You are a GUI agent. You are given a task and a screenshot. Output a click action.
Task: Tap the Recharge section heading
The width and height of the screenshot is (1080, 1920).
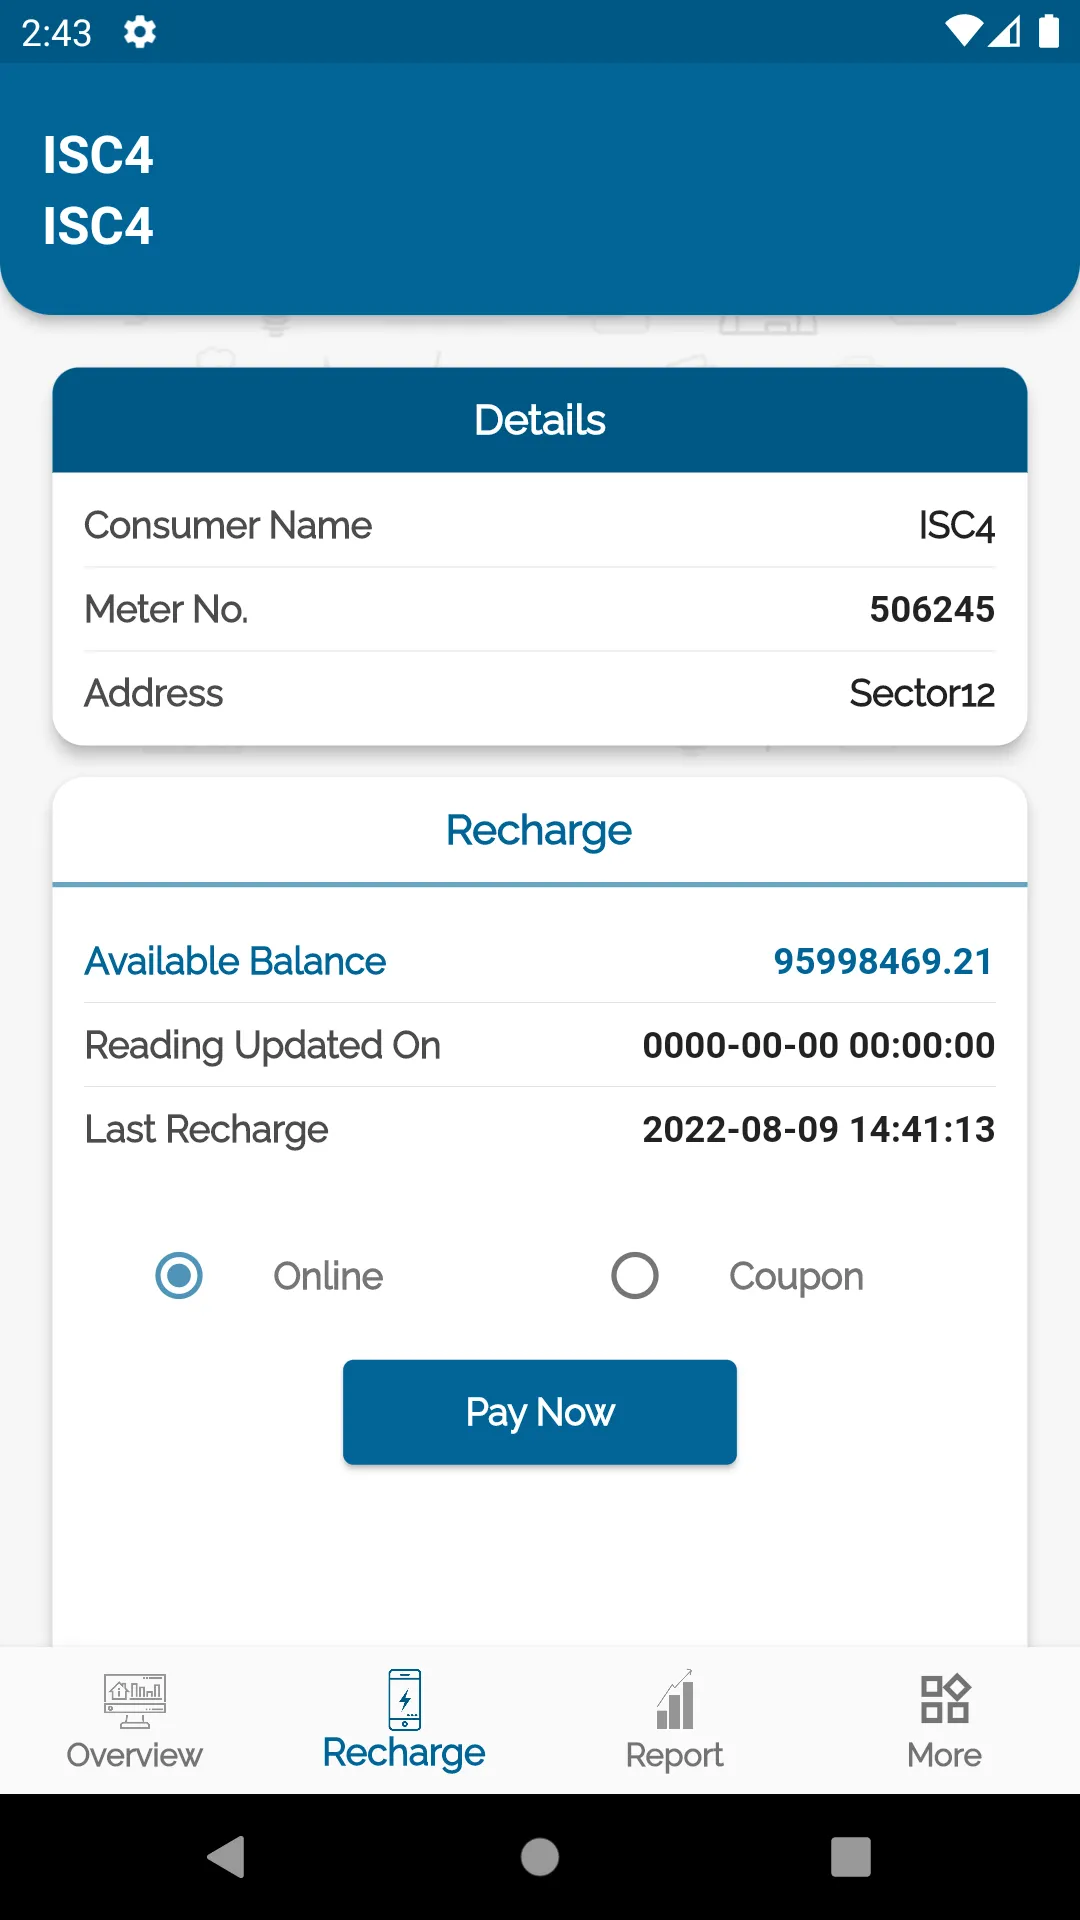point(539,831)
